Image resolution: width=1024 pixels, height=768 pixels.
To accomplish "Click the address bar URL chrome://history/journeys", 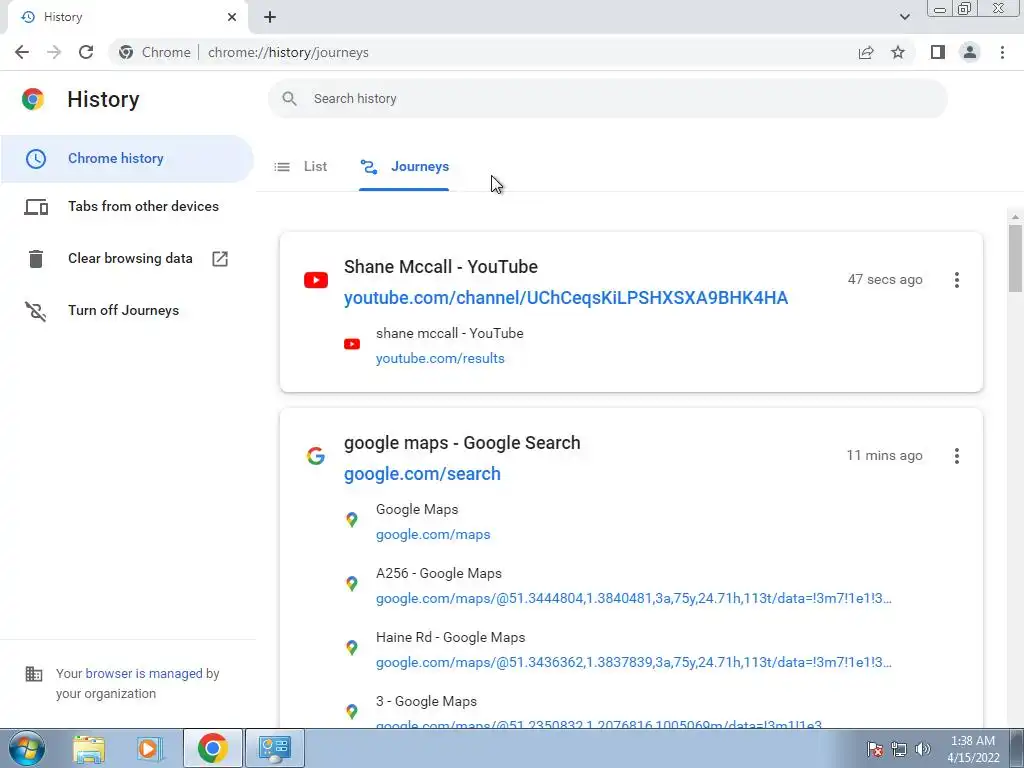I will click(288, 52).
